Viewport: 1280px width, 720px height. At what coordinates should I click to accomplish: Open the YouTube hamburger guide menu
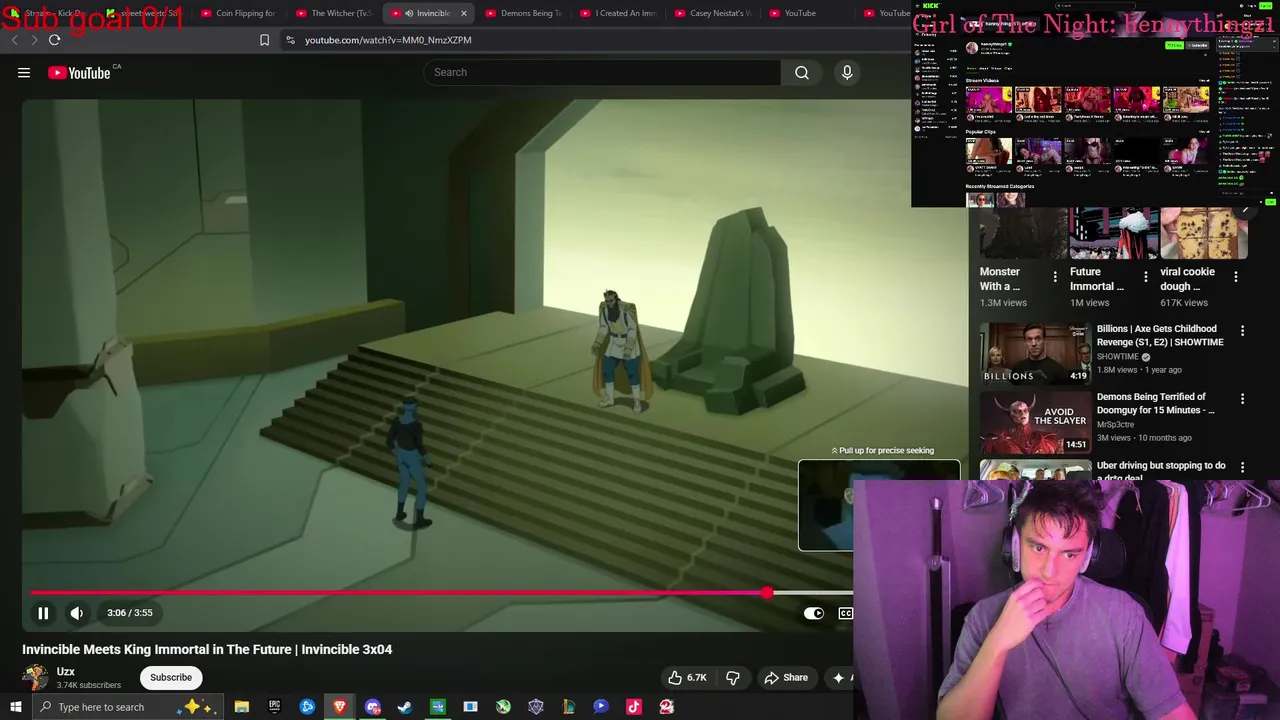coord(24,72)
